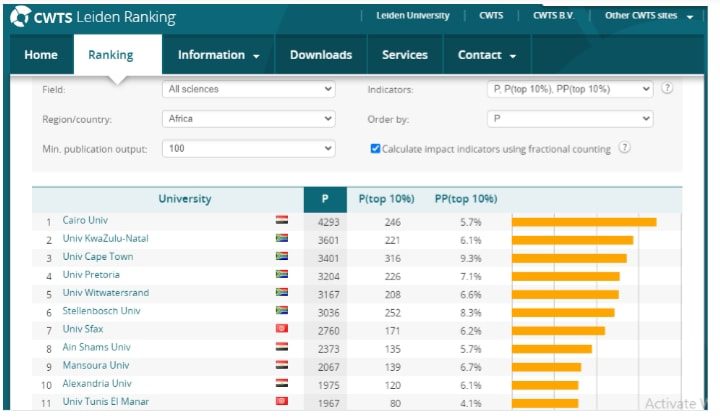This screenshot has width=720, height=418.
Task: Expand the Other CWTS sites menu
Action: coord(649,16)
